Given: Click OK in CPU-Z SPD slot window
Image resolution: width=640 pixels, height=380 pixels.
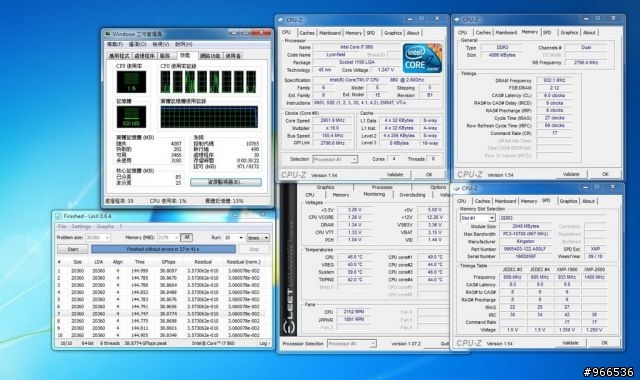Looking at the screenshot, I should (604, 343).
